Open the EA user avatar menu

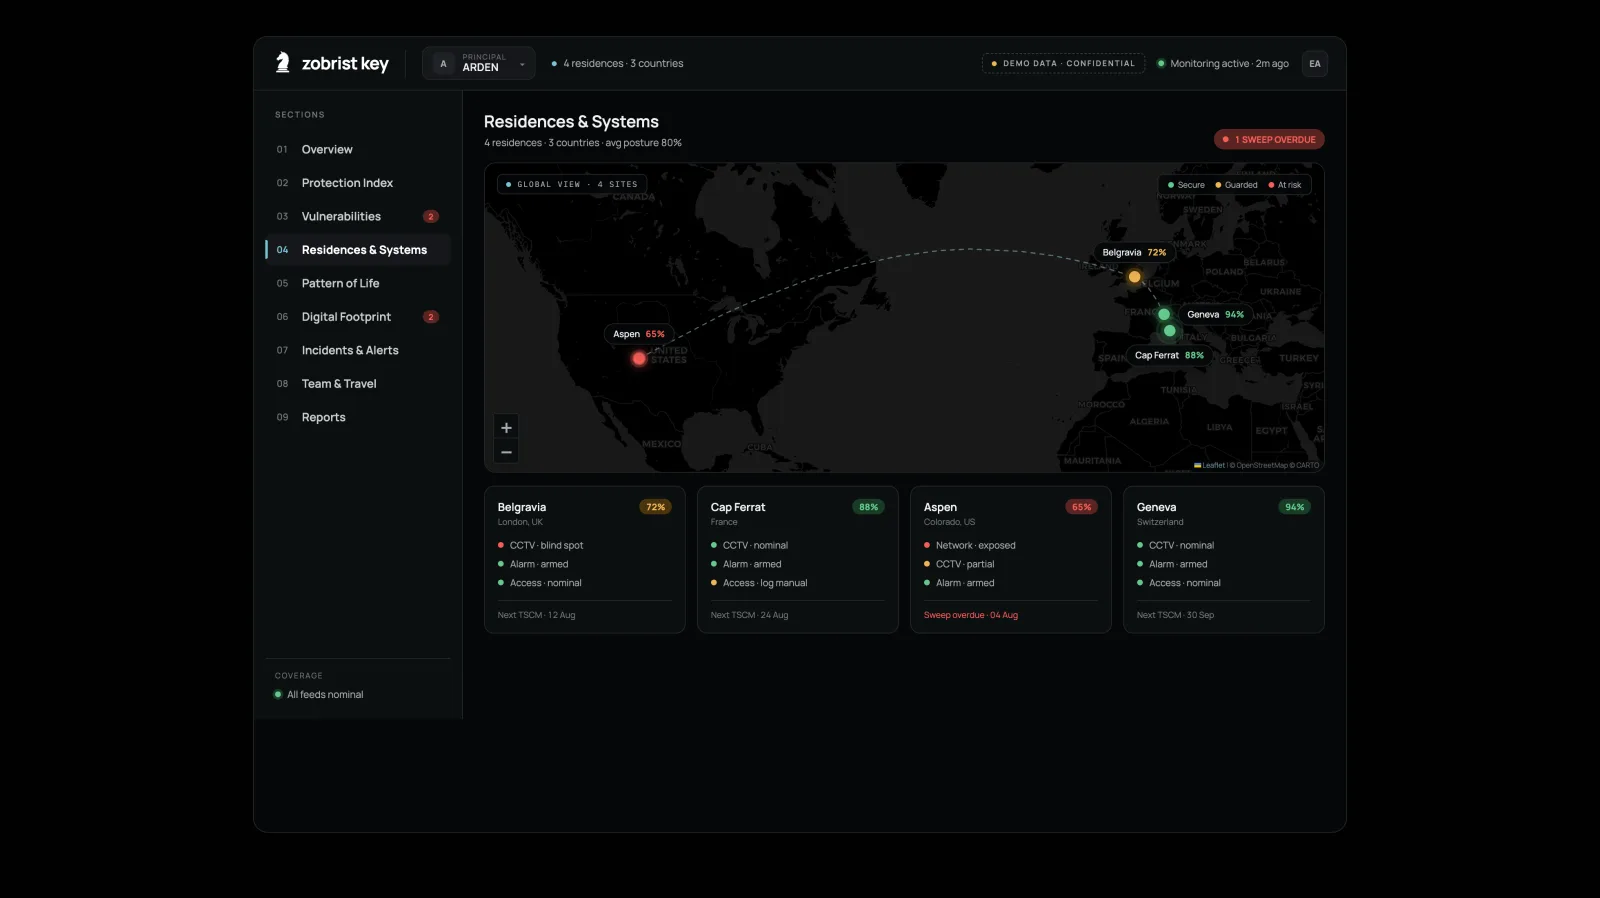pyautogui.click(x=1315, y=64)
